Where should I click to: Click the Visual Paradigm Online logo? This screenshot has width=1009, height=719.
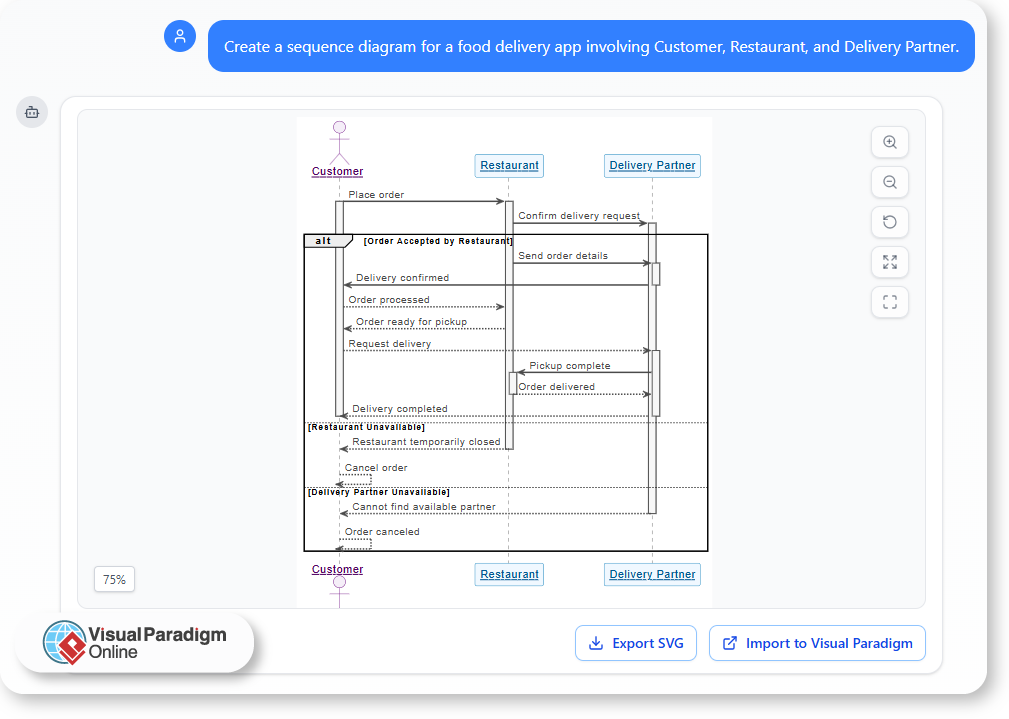(135, 642)
